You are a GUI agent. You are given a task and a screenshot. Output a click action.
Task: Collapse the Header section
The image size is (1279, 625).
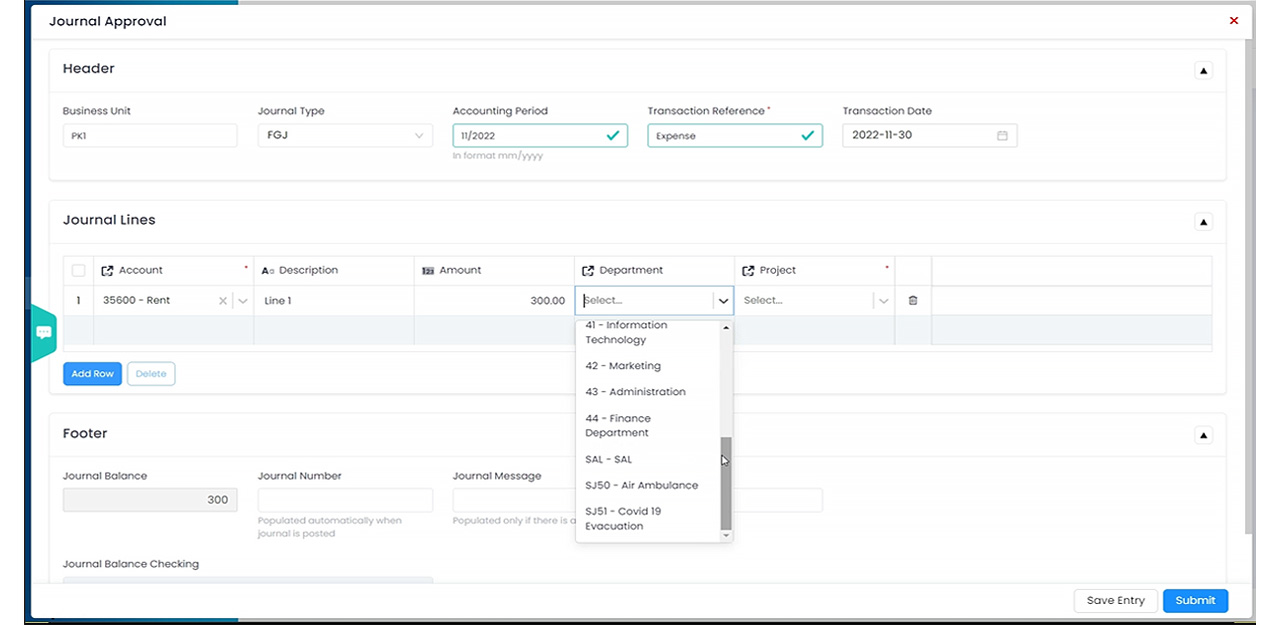point(1203,70)
